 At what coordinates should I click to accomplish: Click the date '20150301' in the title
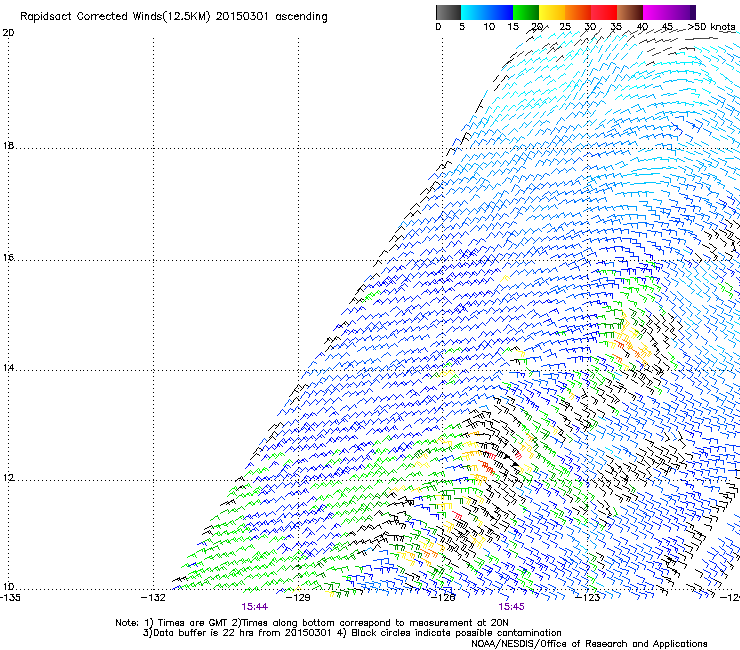(x=242, y=17)
